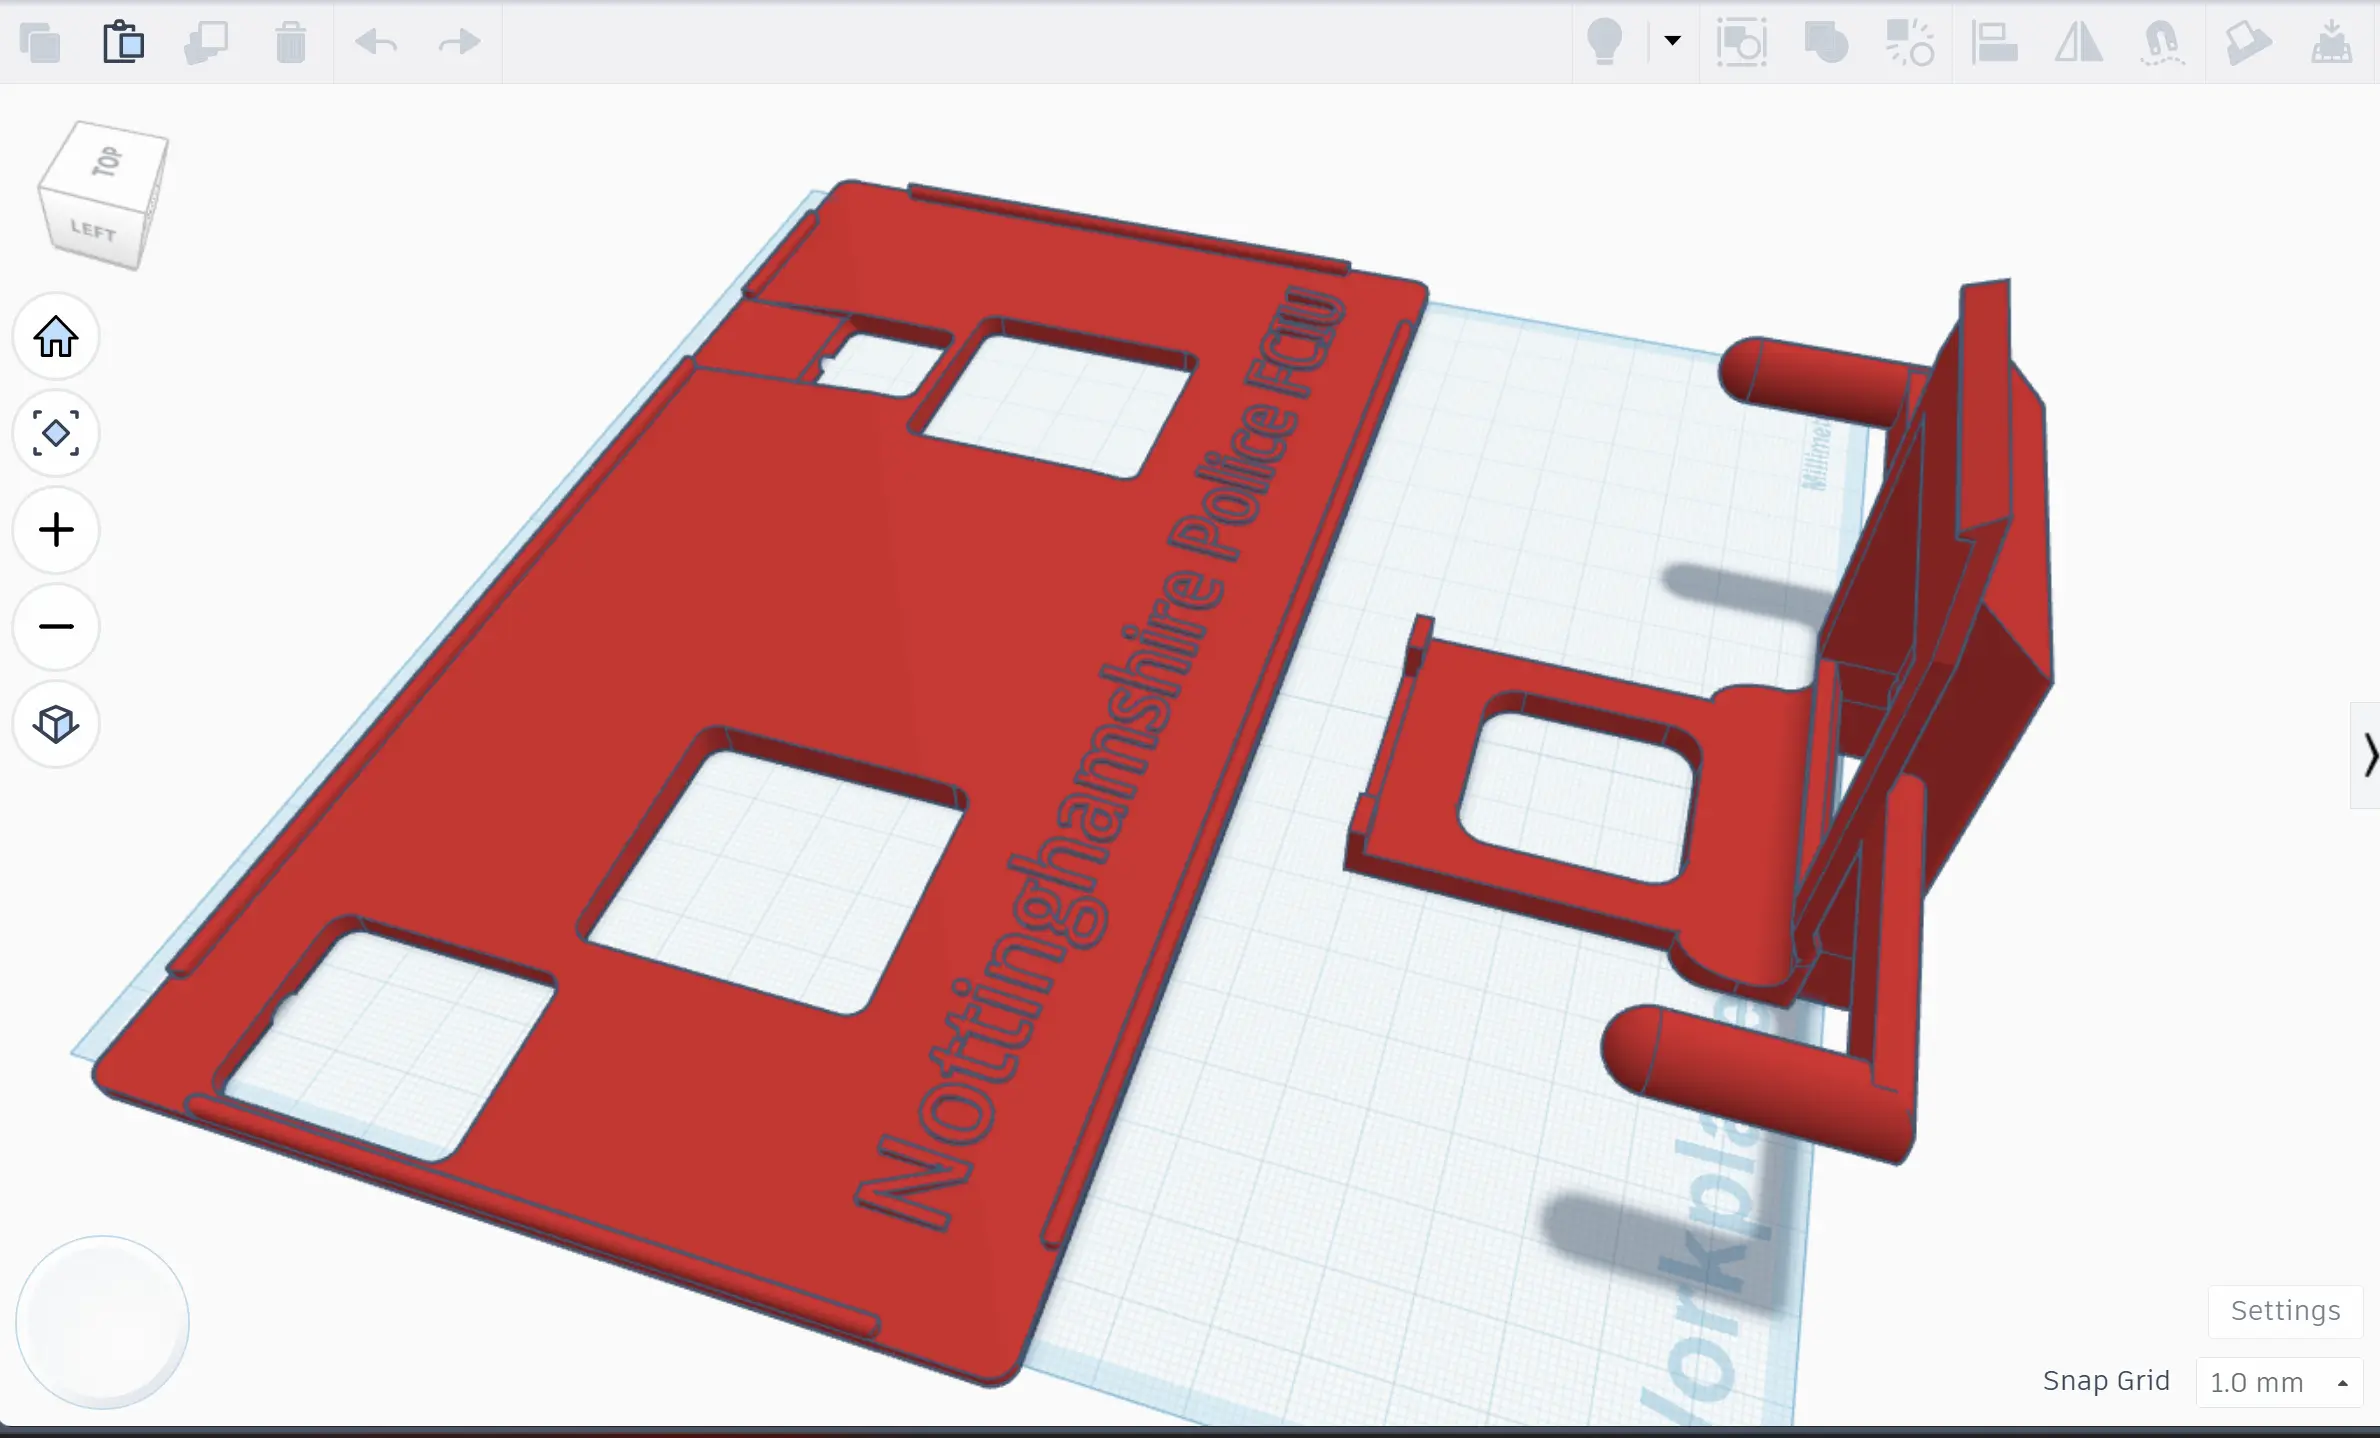Click the drop-to-workplane arrow icon
Image resolution: width=2380 pixels, height=1438 pixels.
point(2331,42)
